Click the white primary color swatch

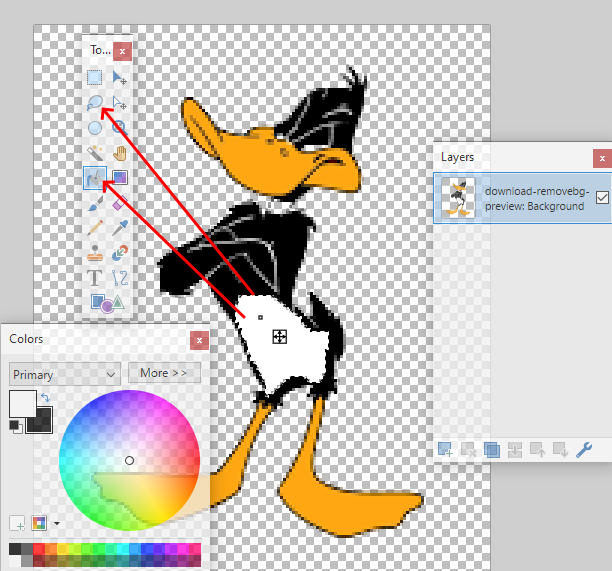click(x=23, y=404)
